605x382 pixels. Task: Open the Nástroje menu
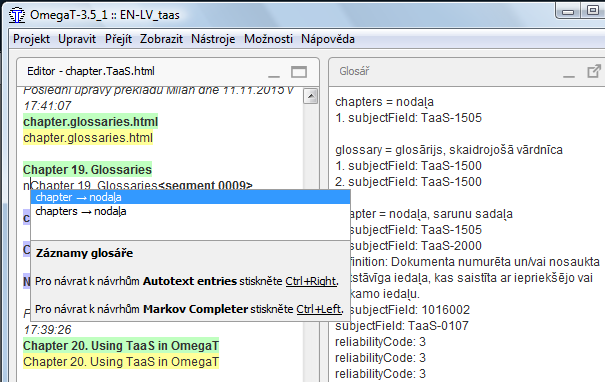213,39
